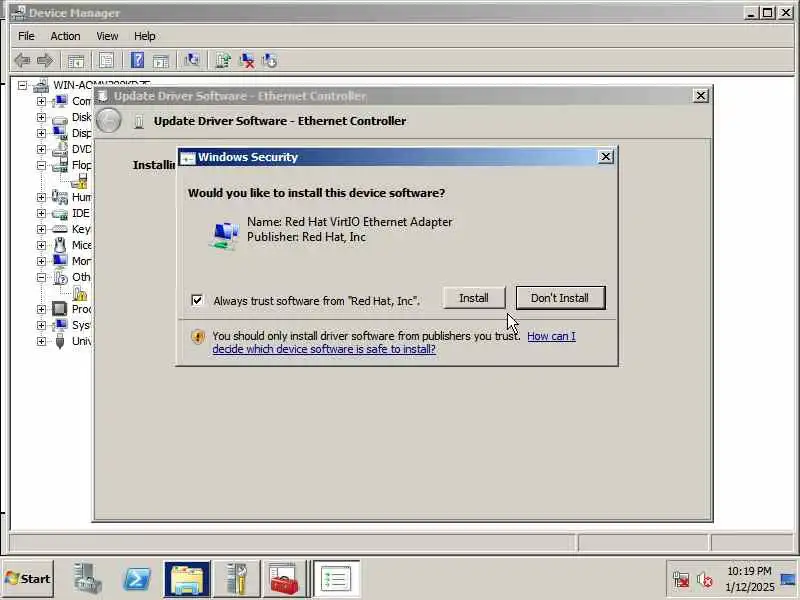Viewport: 800px width, 600px height.
Task: Expand the Keyboards node
Action: point(41,229)
